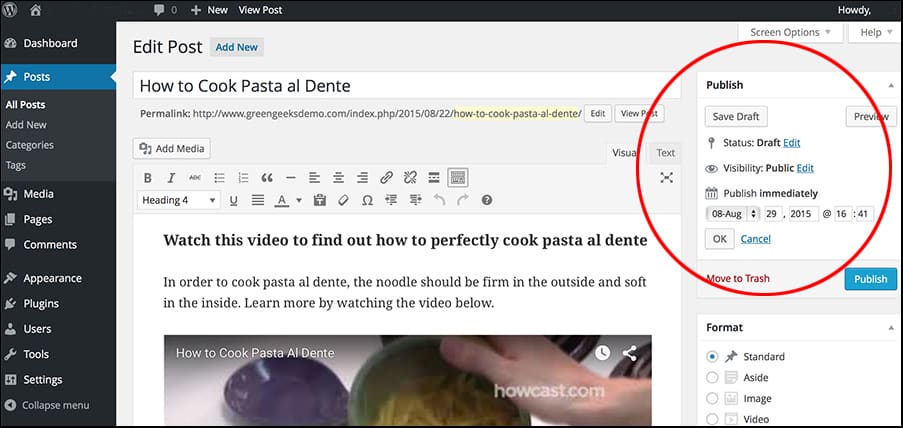Open the month 08-Aug selector

pos(733,214)
